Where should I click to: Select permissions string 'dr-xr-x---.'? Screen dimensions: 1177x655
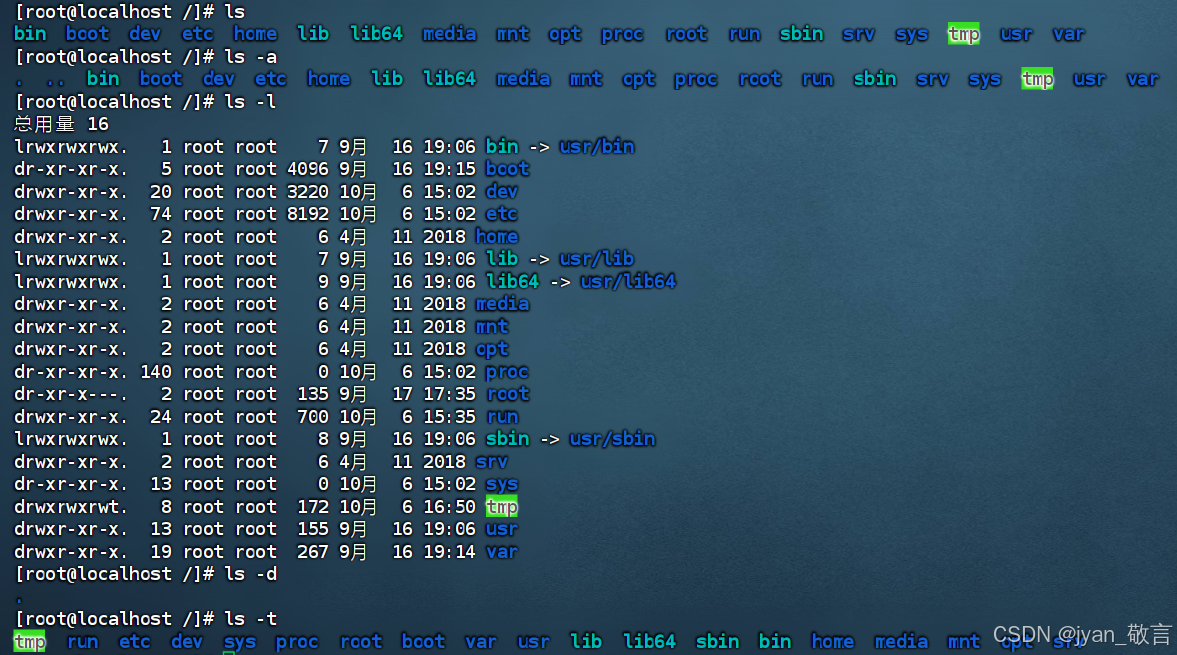coord(71,395)
